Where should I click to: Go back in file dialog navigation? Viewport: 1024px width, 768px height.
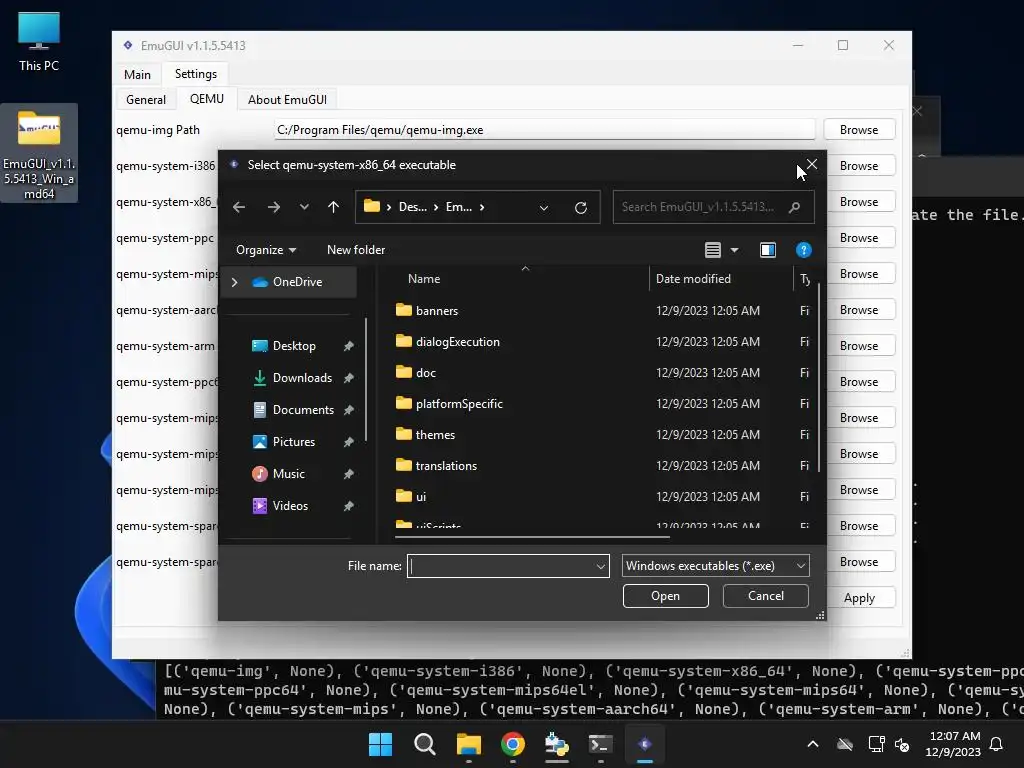pyautogui.click(x=239, y=207)
